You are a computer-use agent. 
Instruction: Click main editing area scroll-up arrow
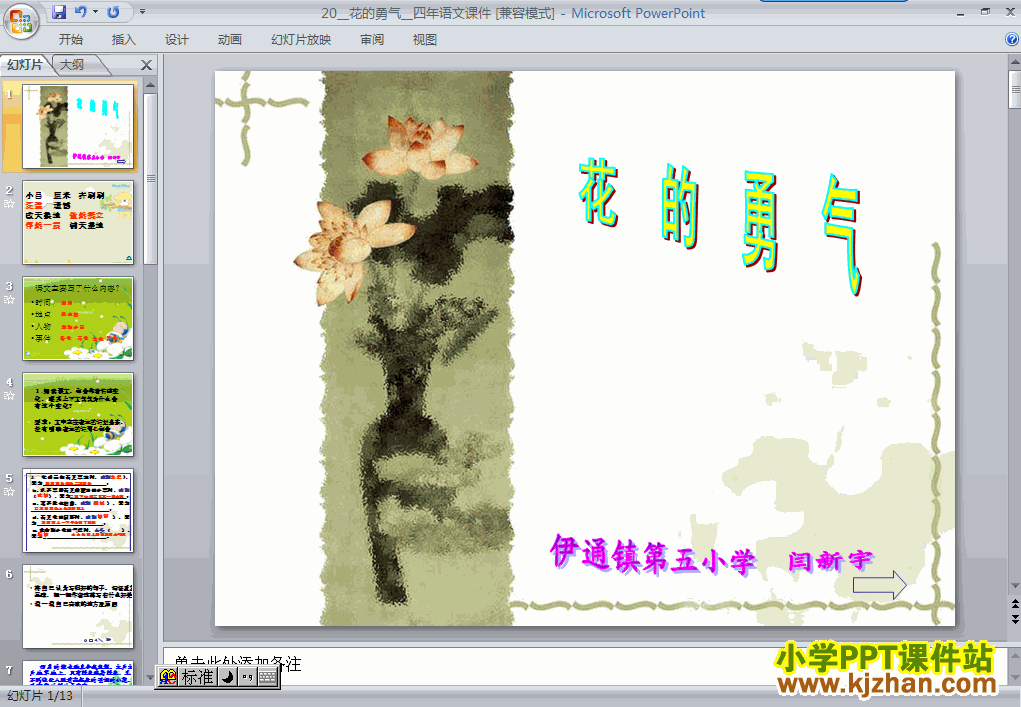point(1015,62)
